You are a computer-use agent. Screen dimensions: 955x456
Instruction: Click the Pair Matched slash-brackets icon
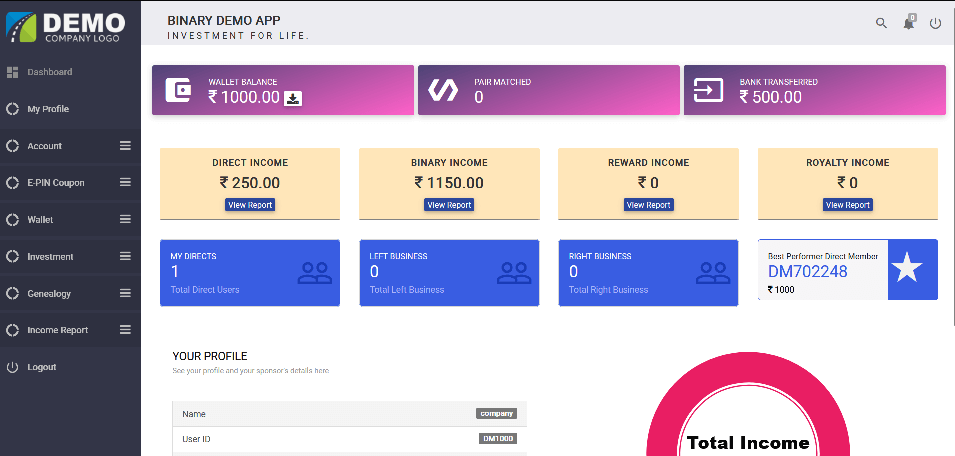pyautogui.click(x=443, y=90)
